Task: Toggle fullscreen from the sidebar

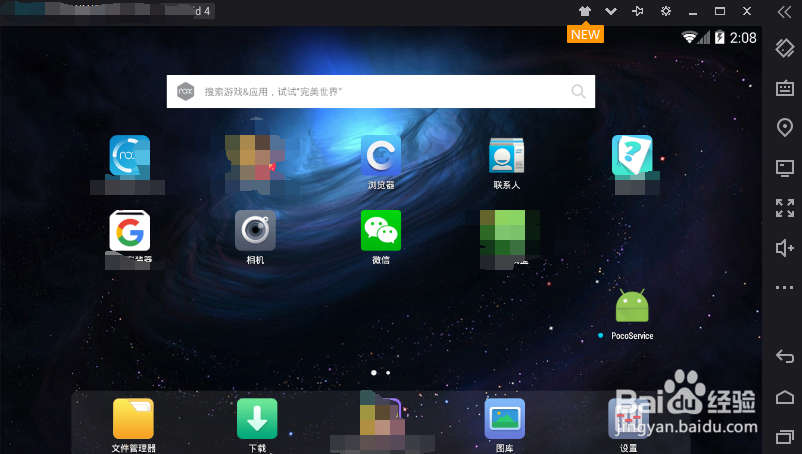Action: pyautogui.click(x=785, y=208)
